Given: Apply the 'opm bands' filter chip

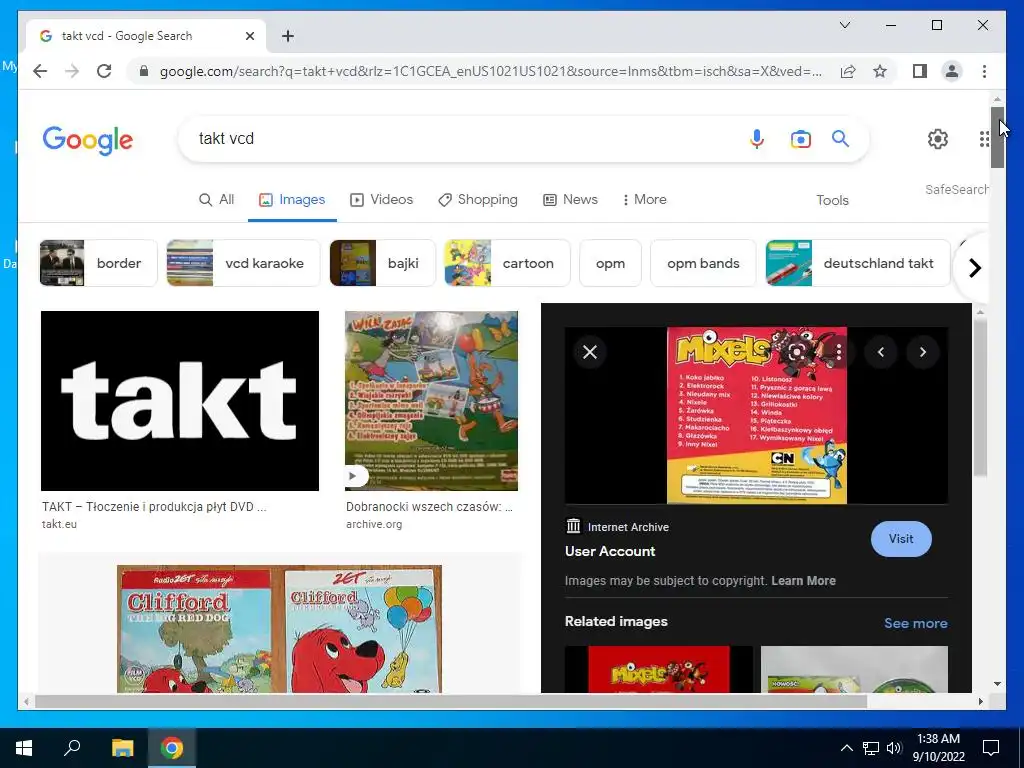Looking at the screenshot, I should tap(703, 263).
